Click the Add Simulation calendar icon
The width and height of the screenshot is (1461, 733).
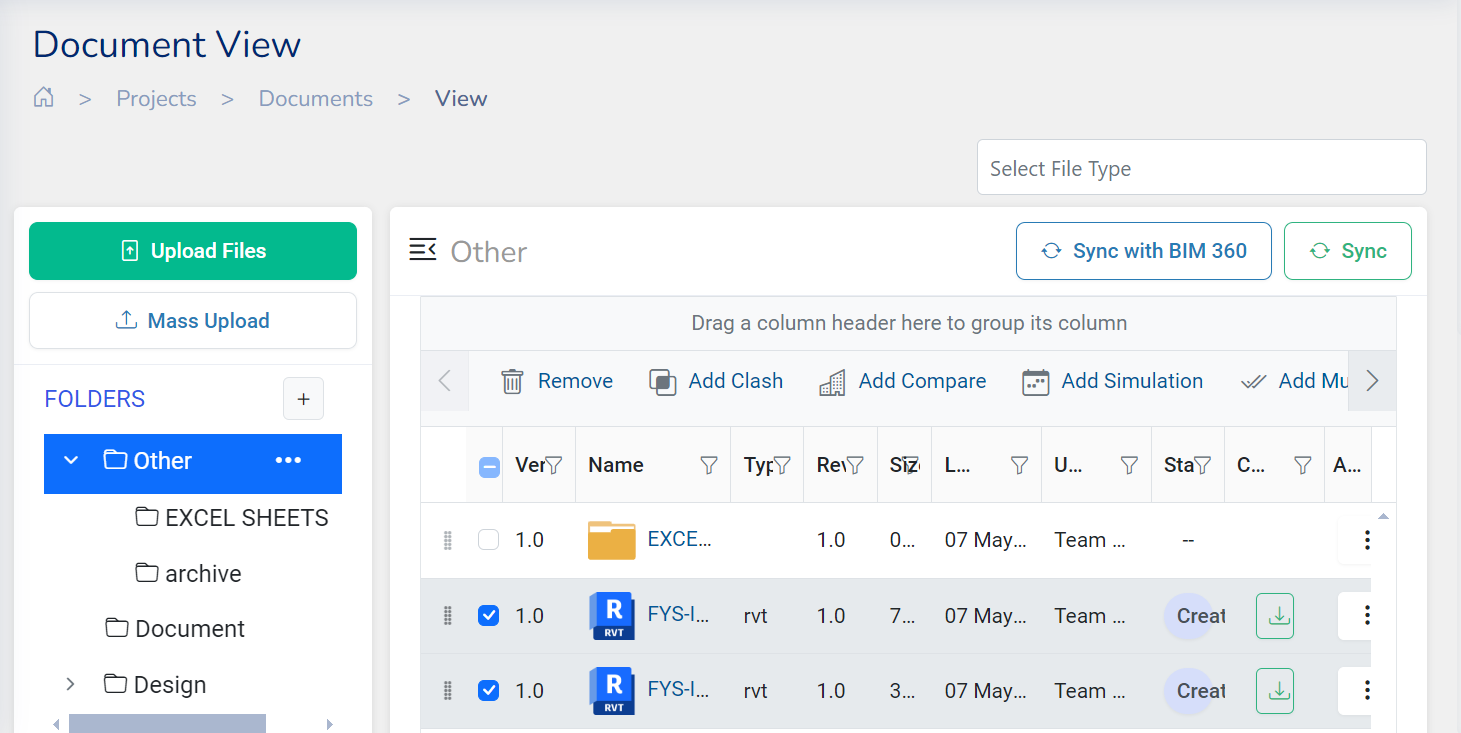click(x=1035, y=381)
